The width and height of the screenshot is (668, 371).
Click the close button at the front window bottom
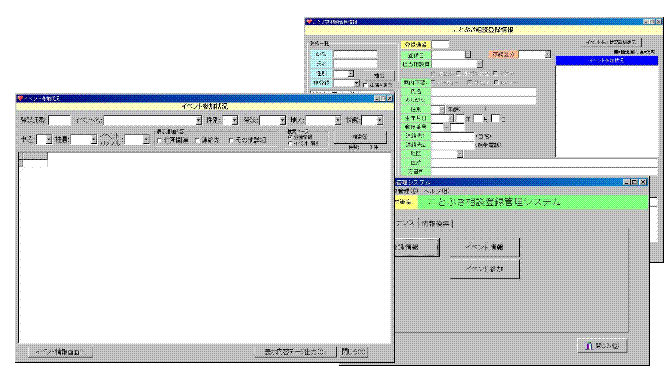point(354,352)
